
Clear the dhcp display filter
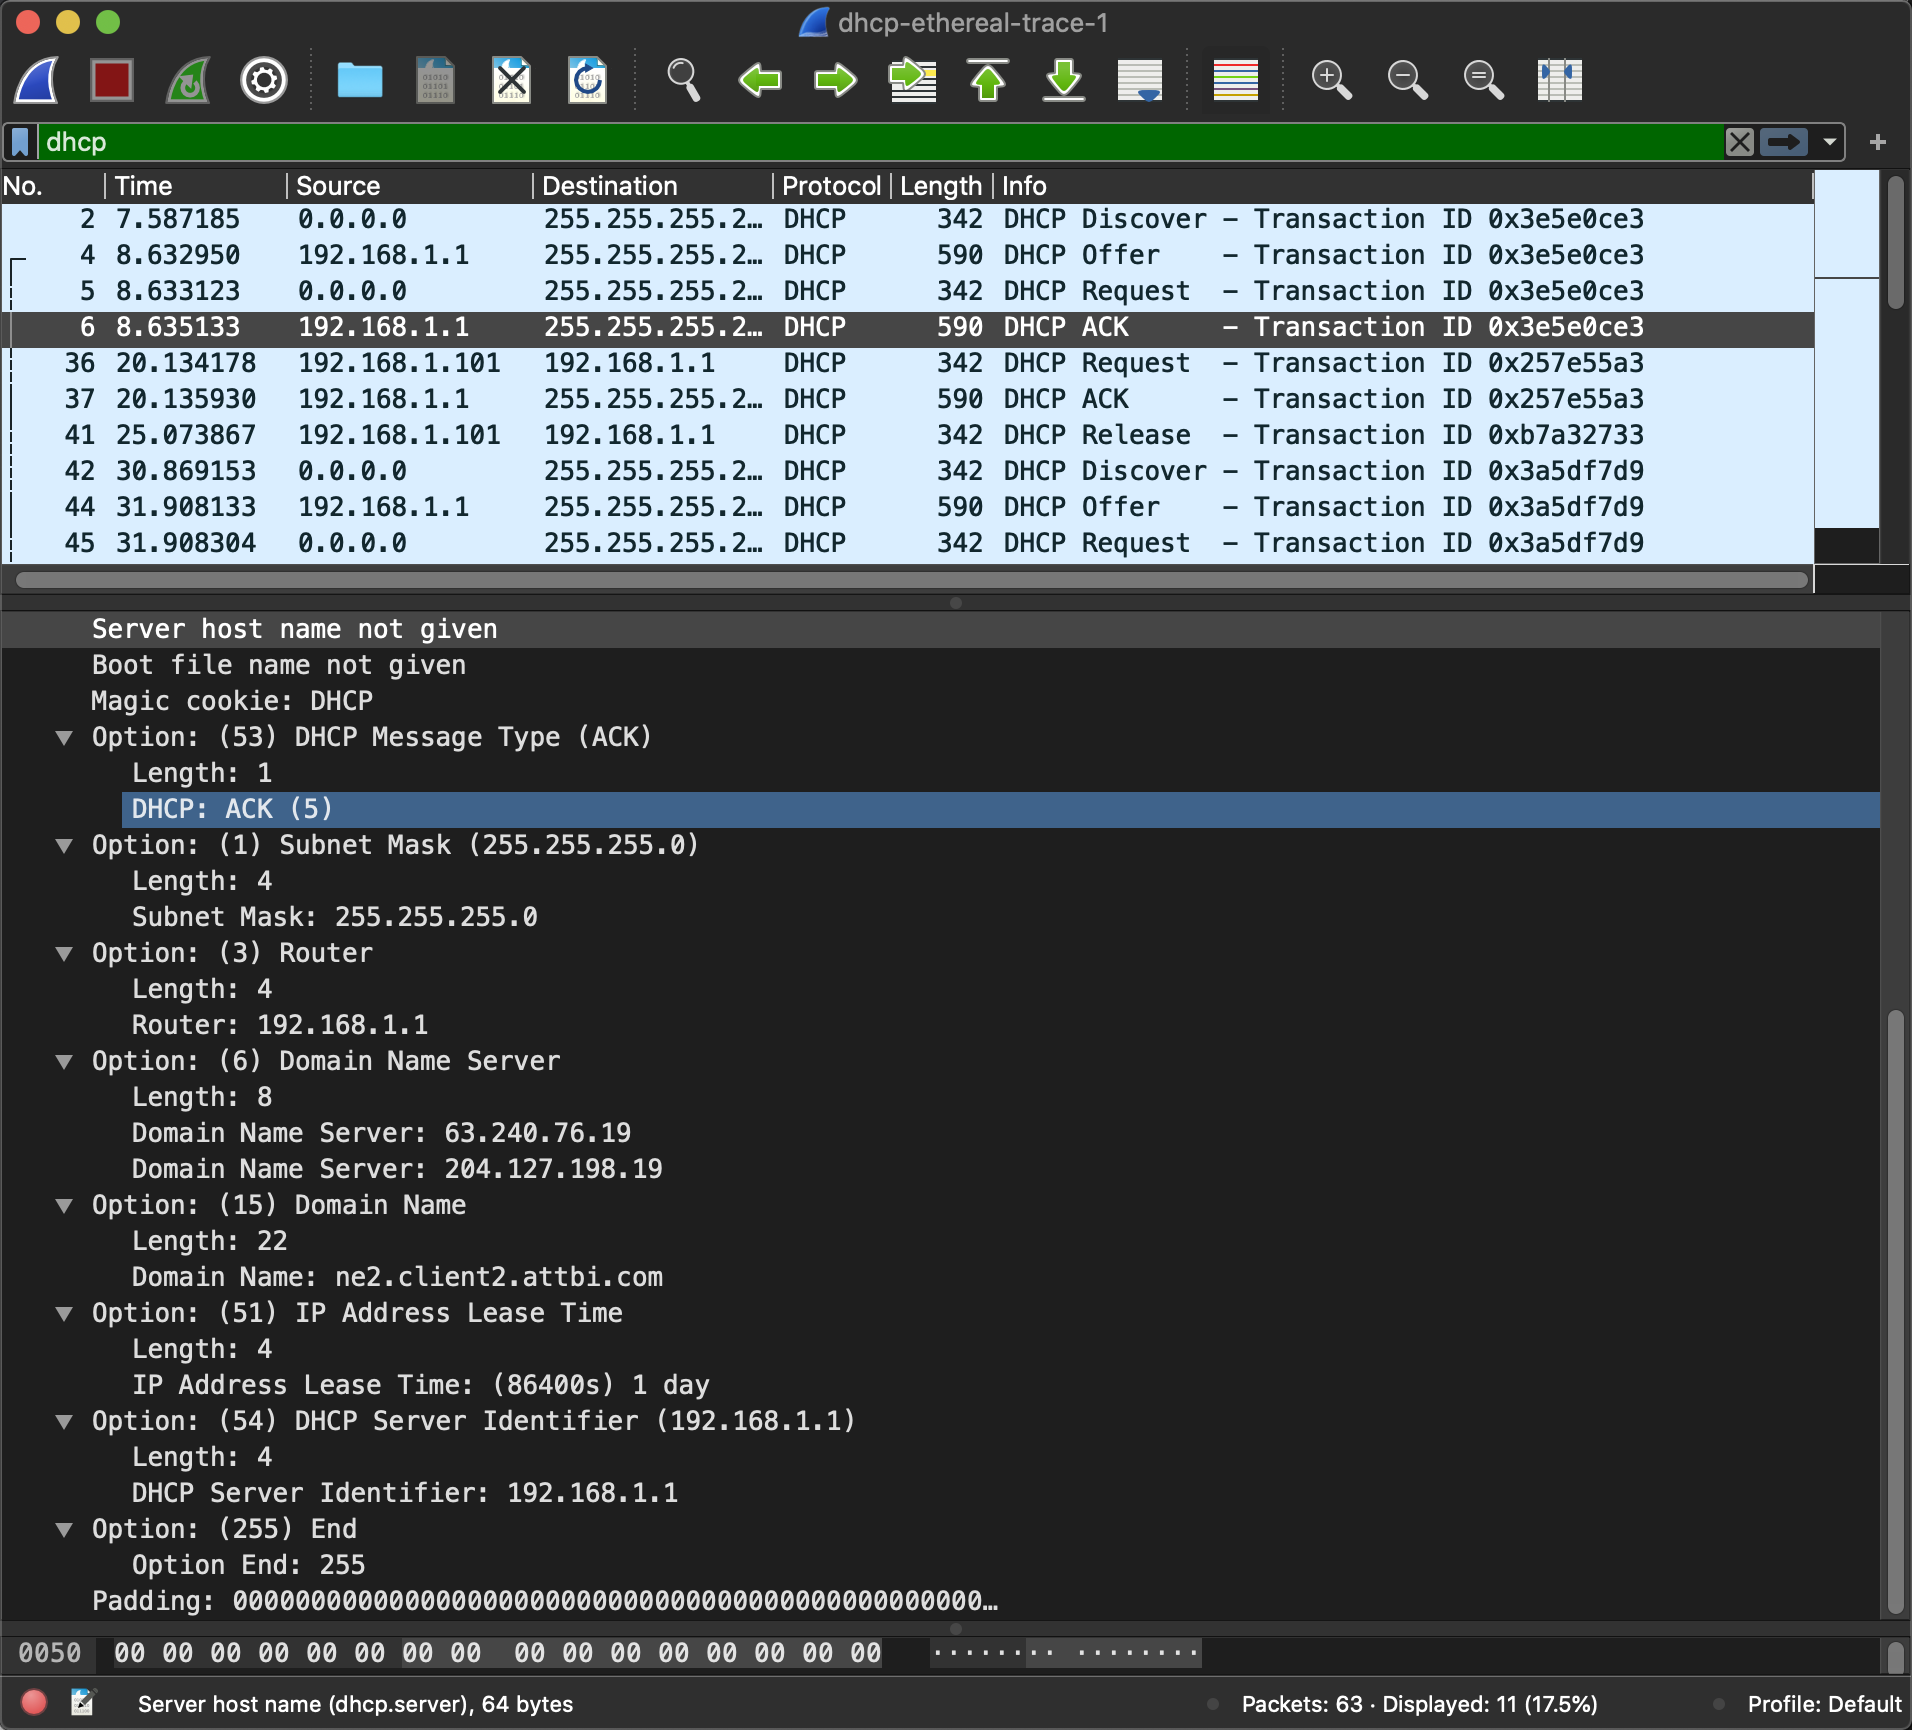[1740, 142]
